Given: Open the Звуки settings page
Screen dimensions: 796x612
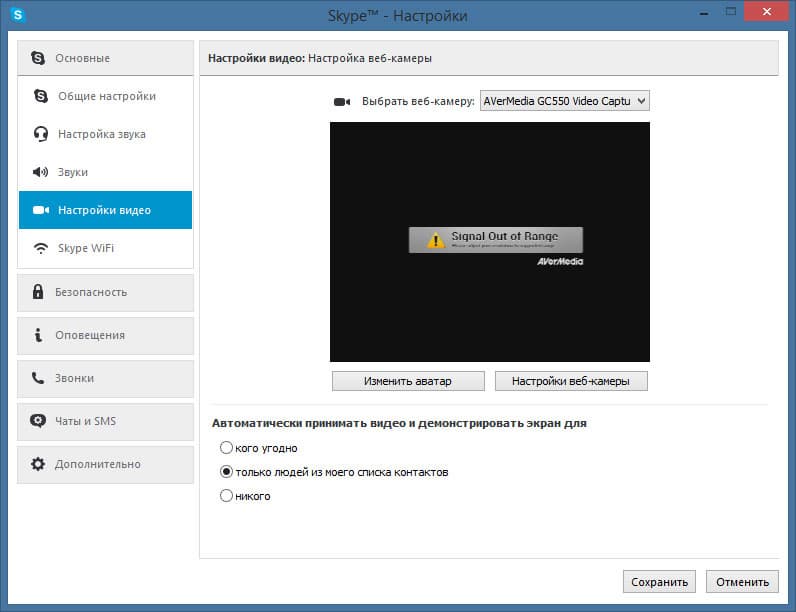Looking at the screenshot, I should [x=106, y=172].
